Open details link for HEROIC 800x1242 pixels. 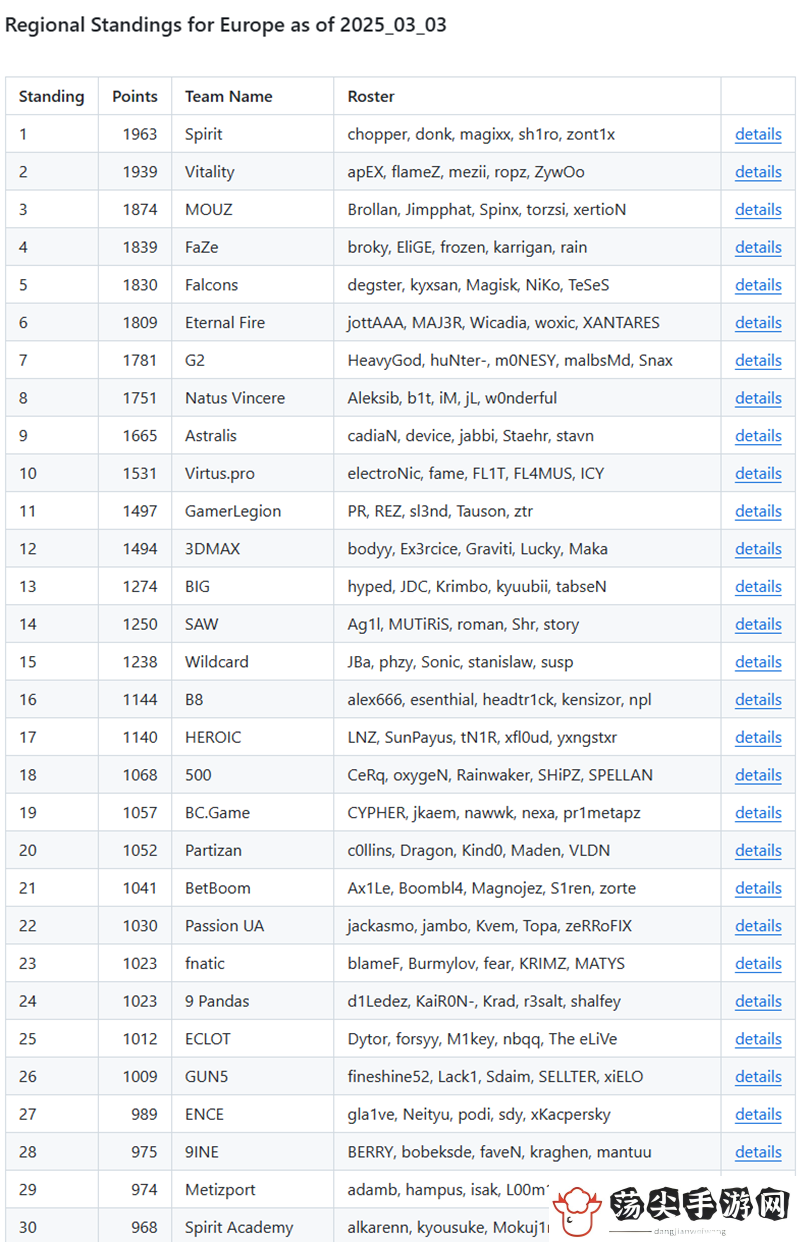point(758,737)
